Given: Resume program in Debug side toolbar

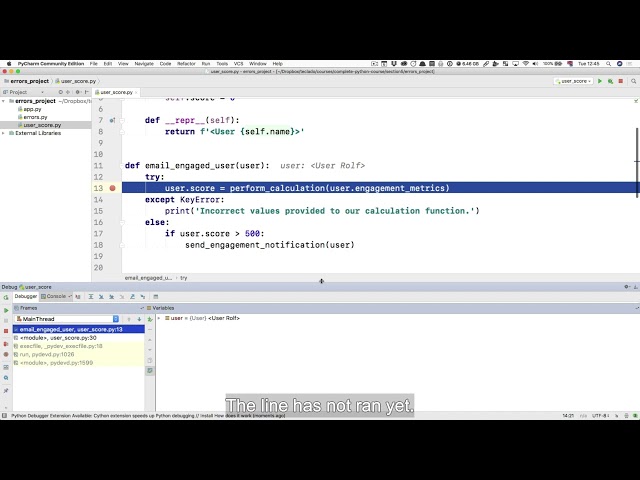Looking at the screenshot, I should pyautogui.click(x=6, y=310).
